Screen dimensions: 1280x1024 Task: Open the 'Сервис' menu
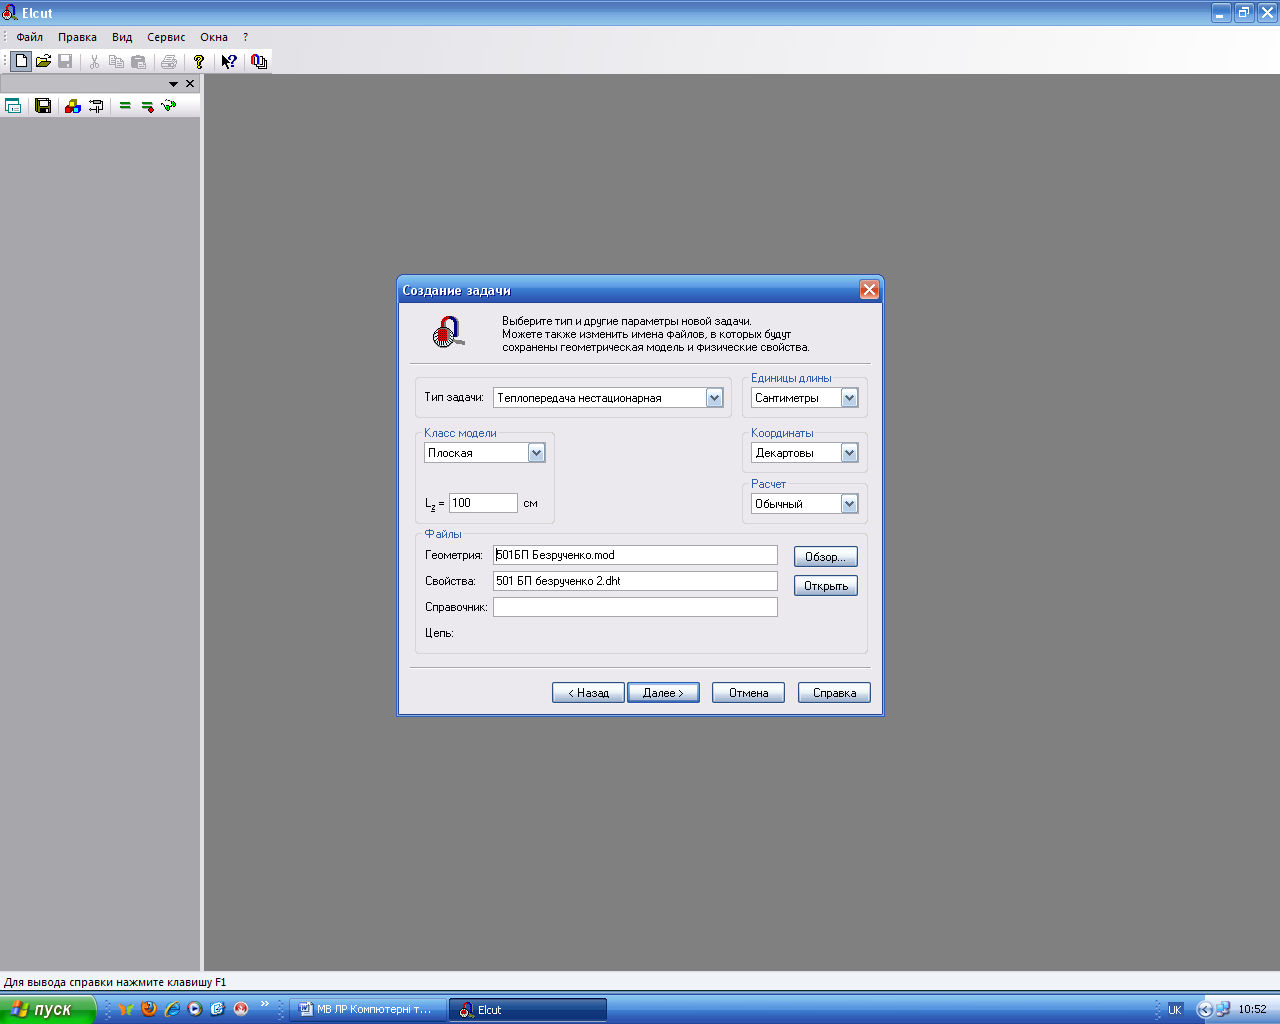(166, 37)
